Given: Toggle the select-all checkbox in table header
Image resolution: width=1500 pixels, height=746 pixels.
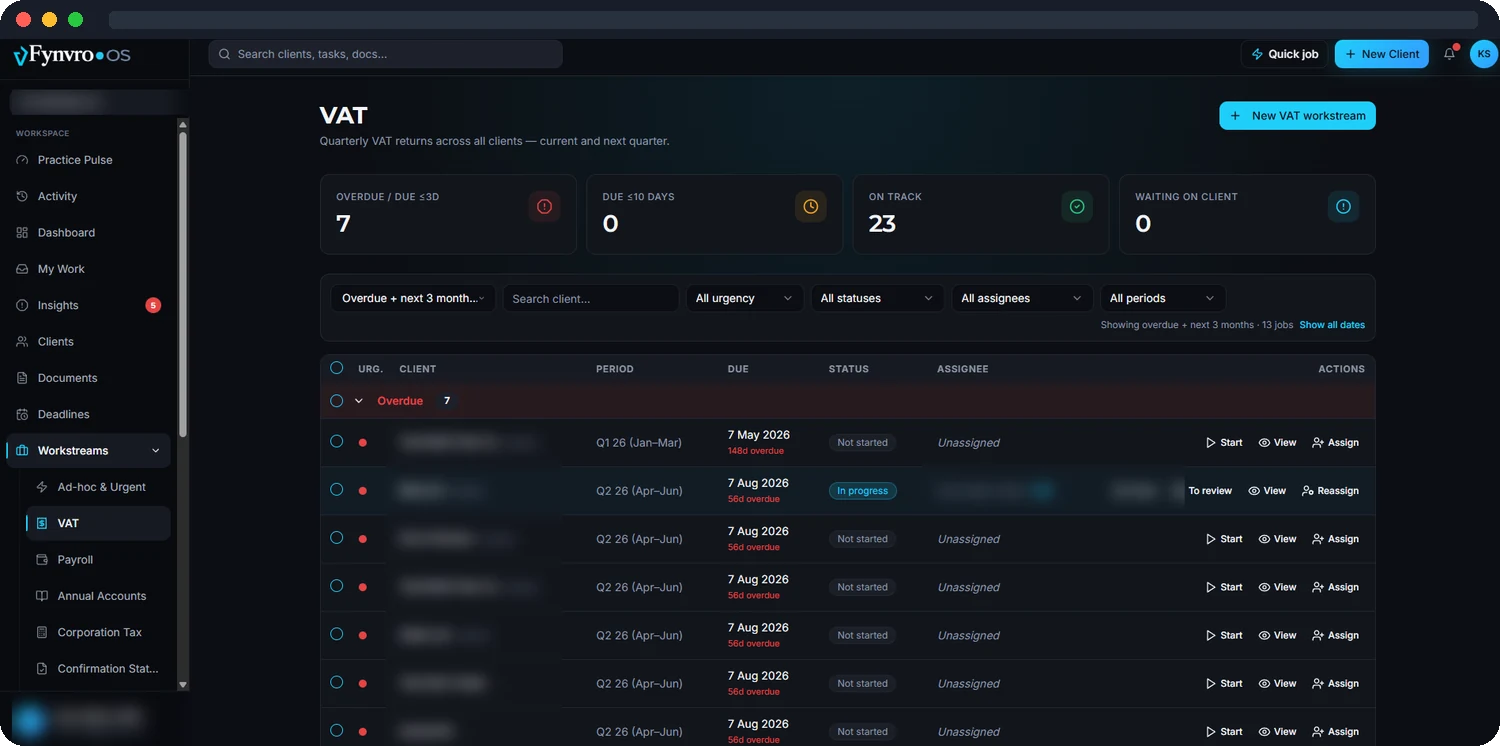Looking at the screenshot, I should (x=336, y=368).
